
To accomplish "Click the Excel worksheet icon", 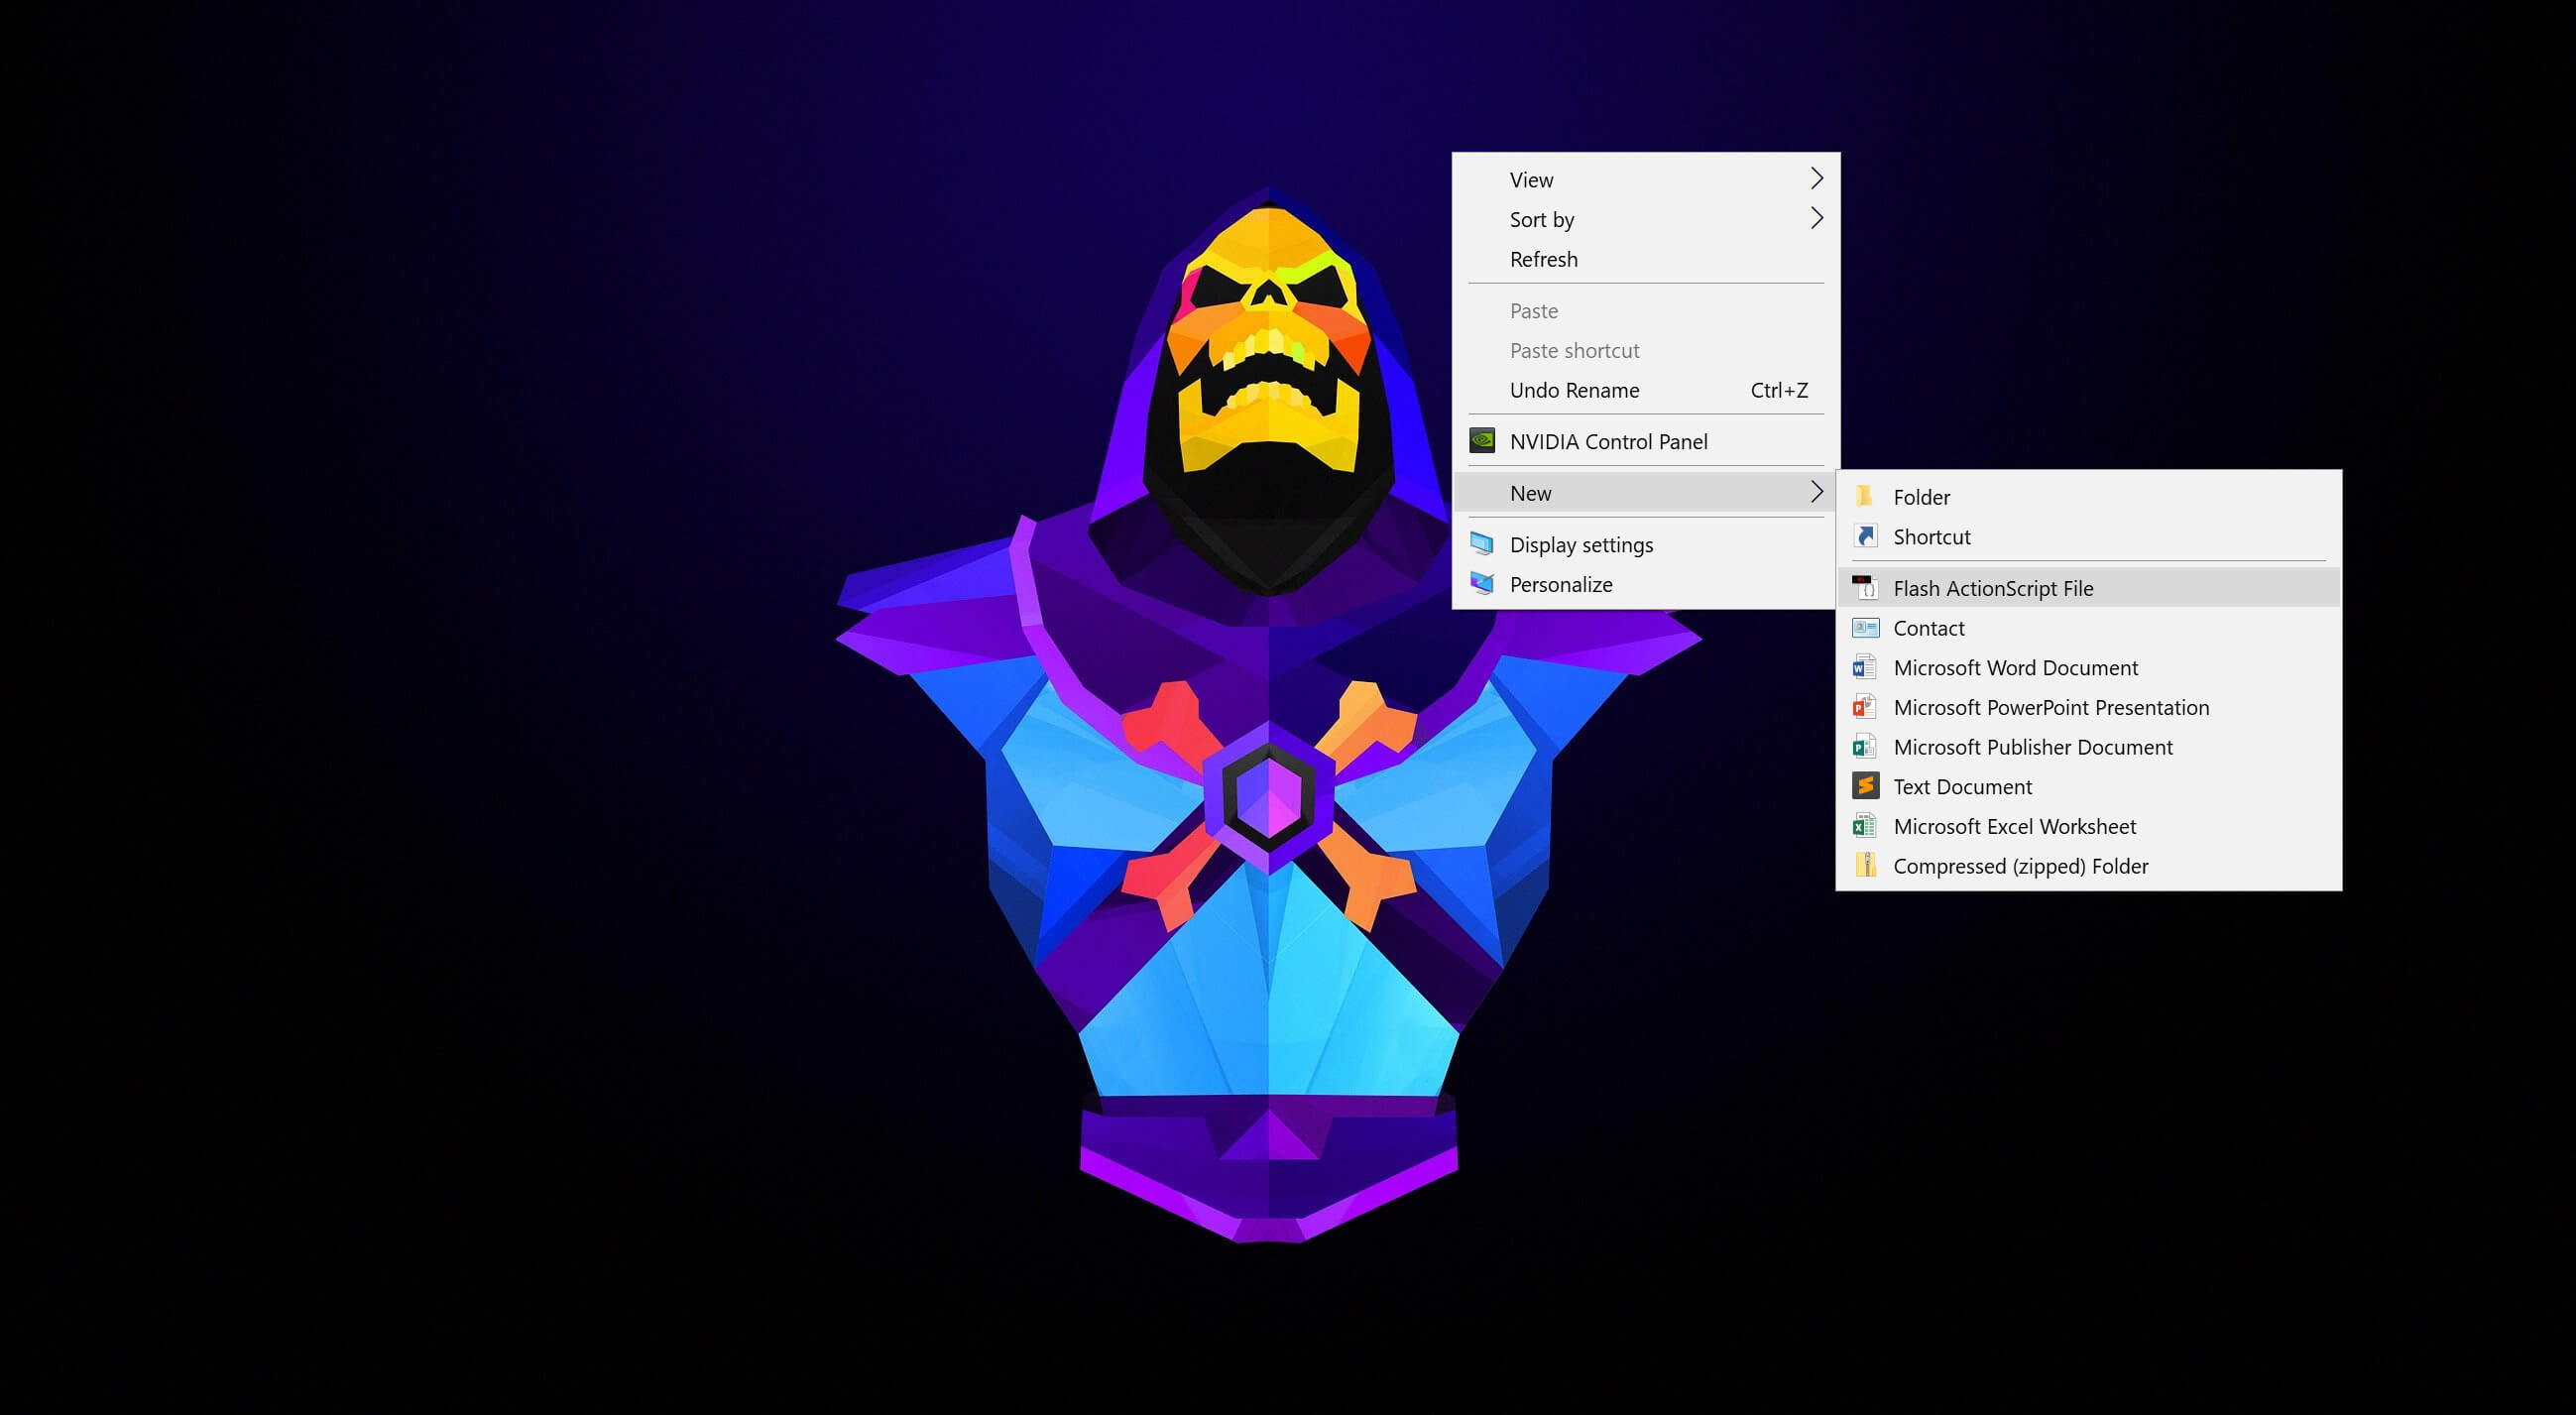I will point(1864,826).
